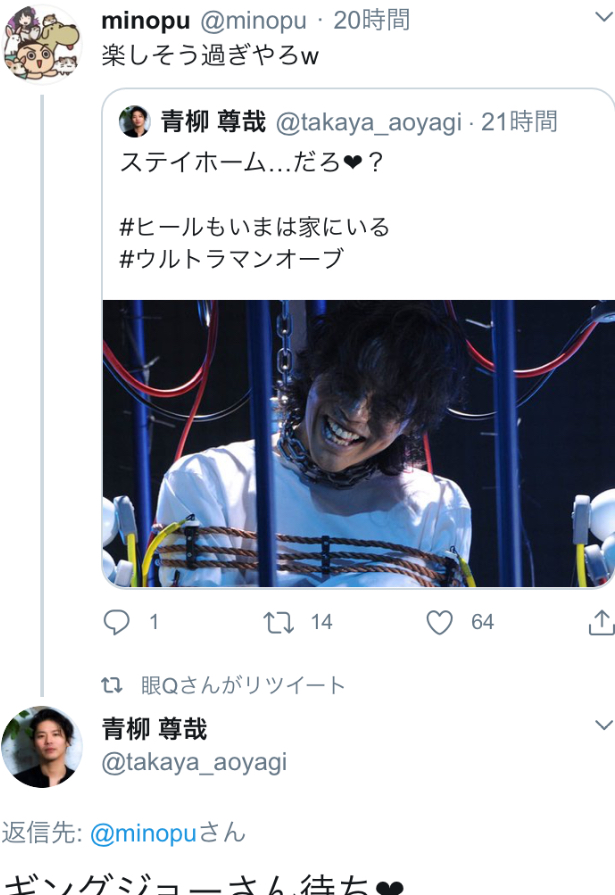Click the reply speech bubble icon

tap(116, 622)
